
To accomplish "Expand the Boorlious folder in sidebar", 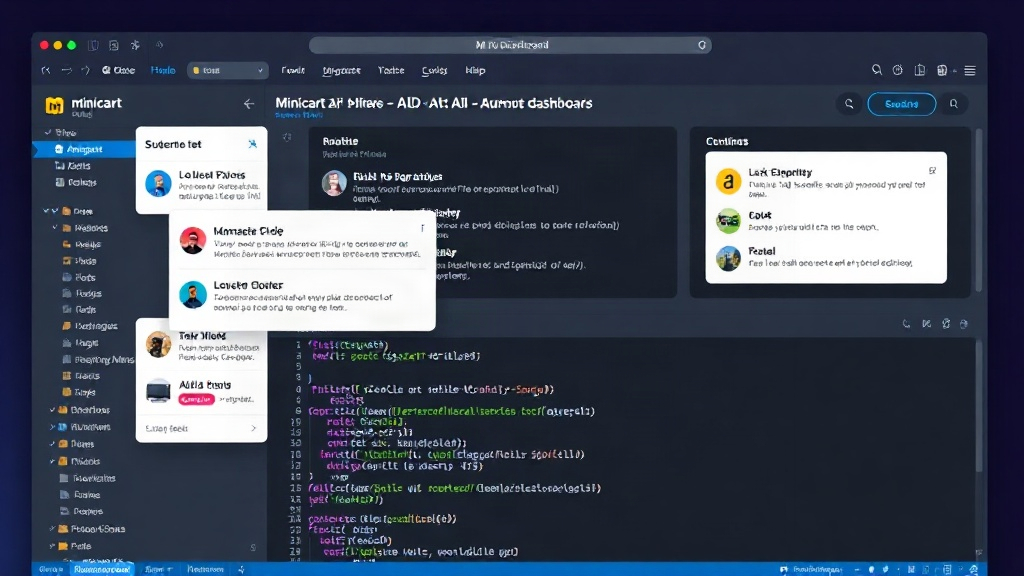I will point(52,410).
